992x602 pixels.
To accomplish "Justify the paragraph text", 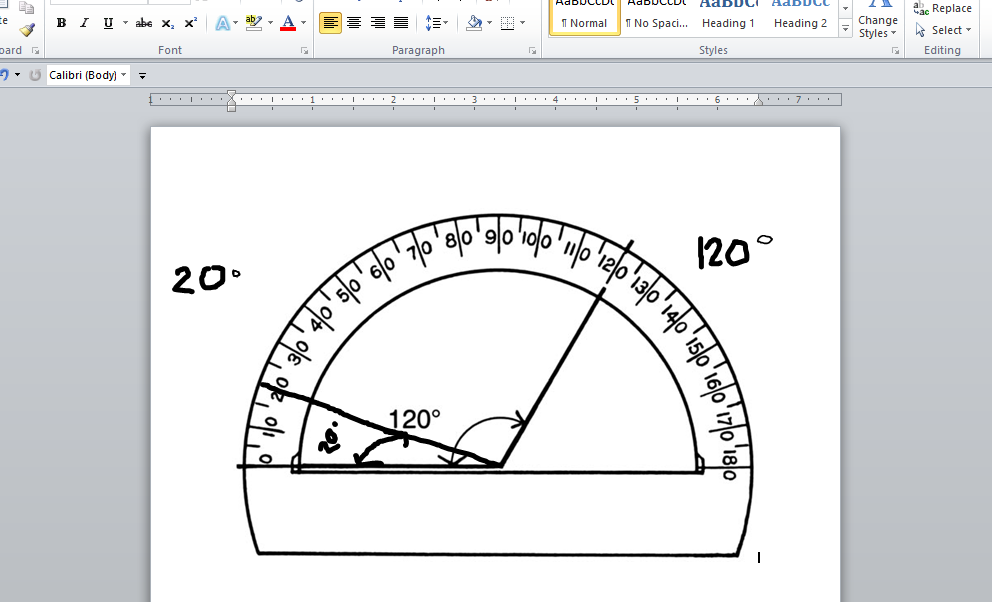I will pos(401,23).
